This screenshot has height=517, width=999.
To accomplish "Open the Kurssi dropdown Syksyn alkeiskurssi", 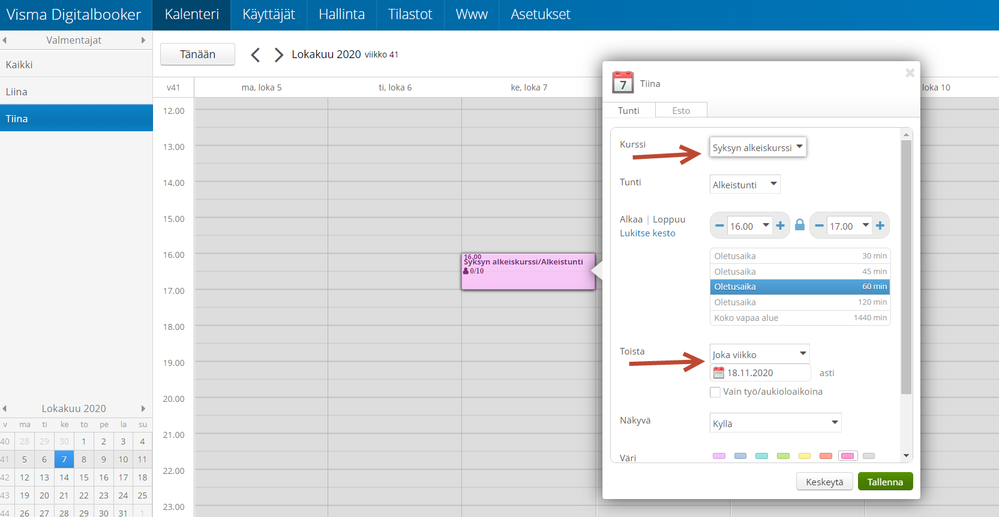I will (x=758, y=147).
